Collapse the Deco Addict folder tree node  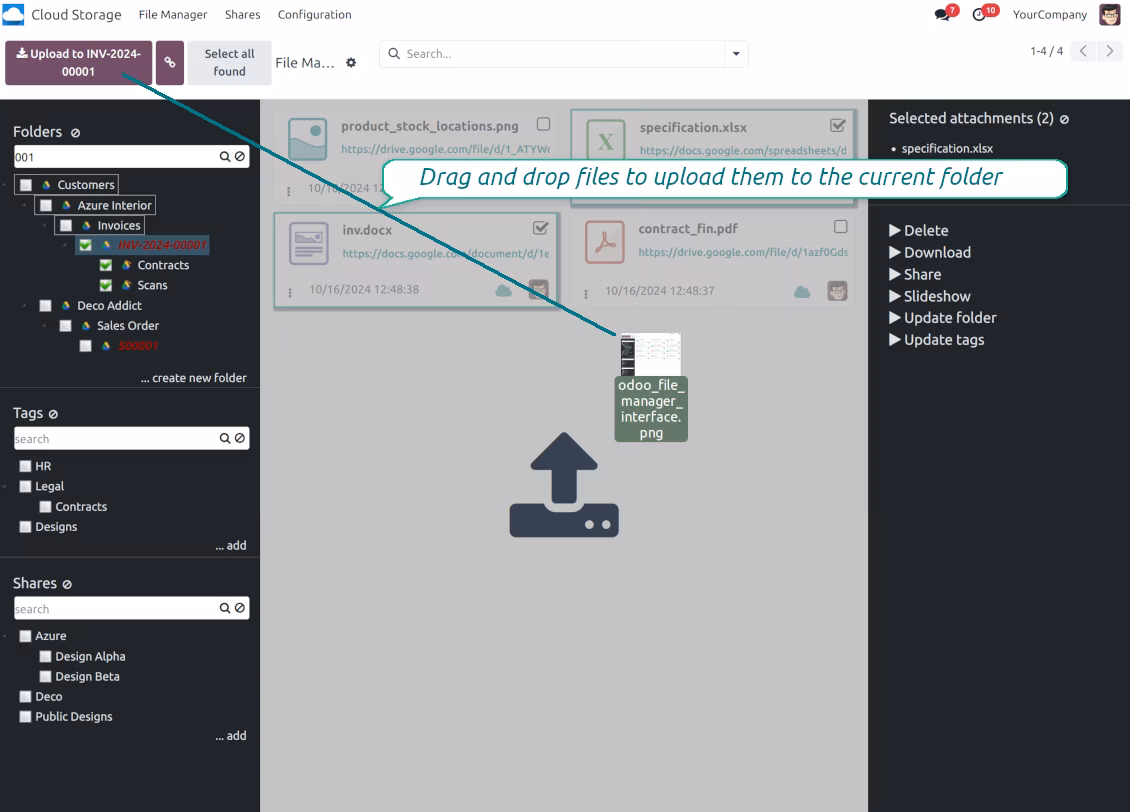point(25,305)
